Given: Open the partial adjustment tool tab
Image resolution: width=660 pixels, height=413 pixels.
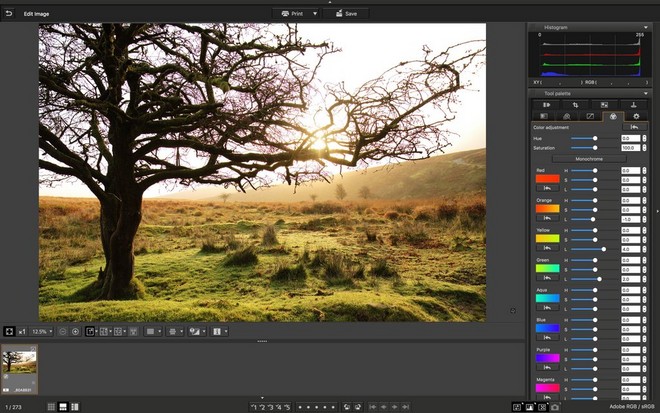Looking at the screenshot, I should tap(604, 105).
